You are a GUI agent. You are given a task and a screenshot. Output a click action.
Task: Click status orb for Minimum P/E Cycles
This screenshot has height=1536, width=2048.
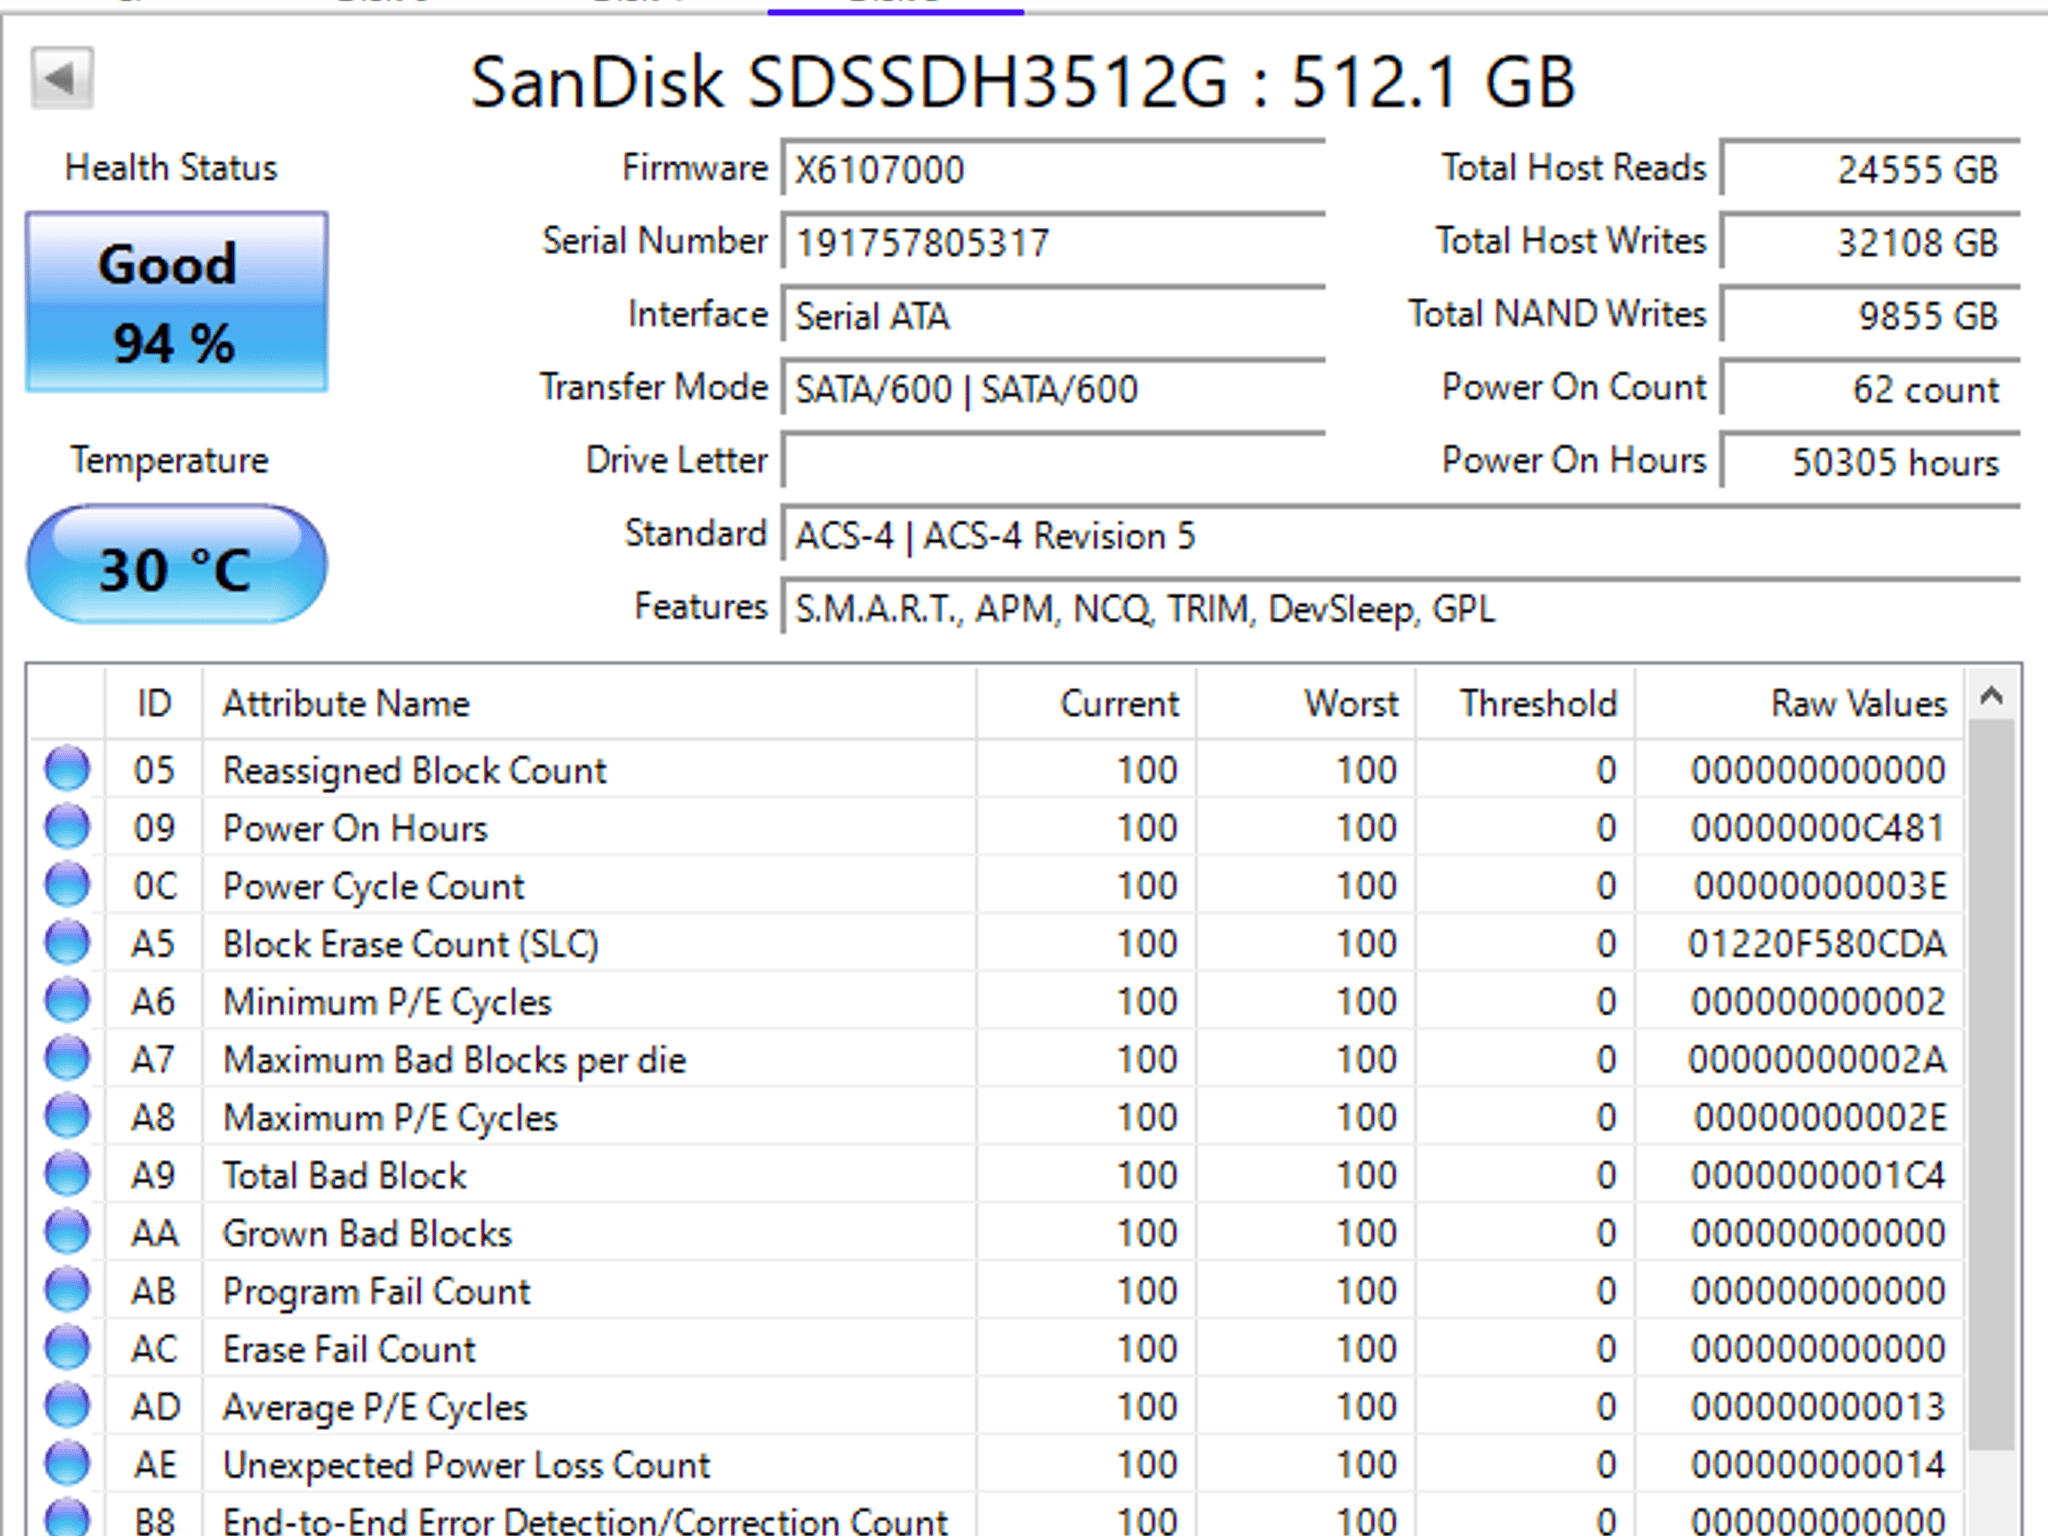click(67, 1002)
